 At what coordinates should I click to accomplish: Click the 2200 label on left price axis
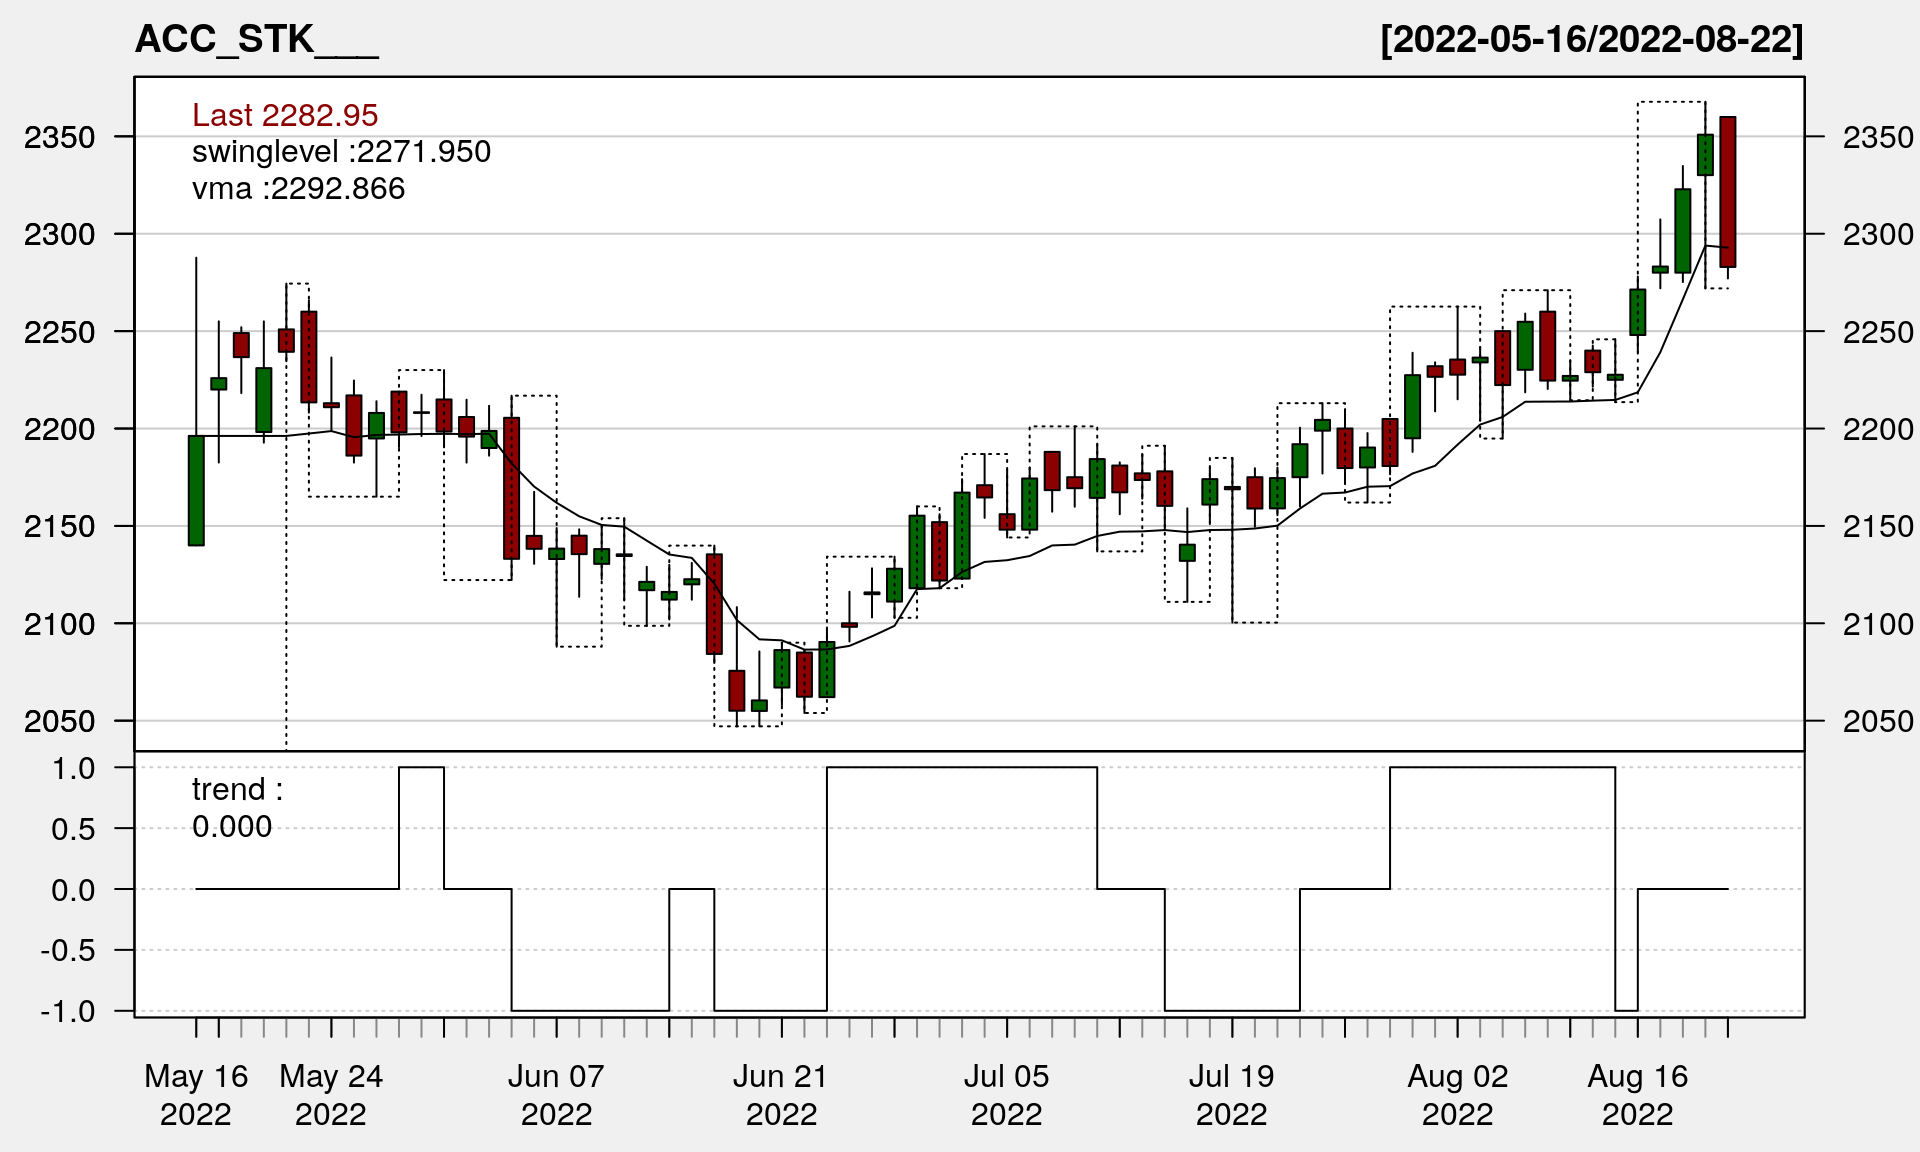pos(60,429)
